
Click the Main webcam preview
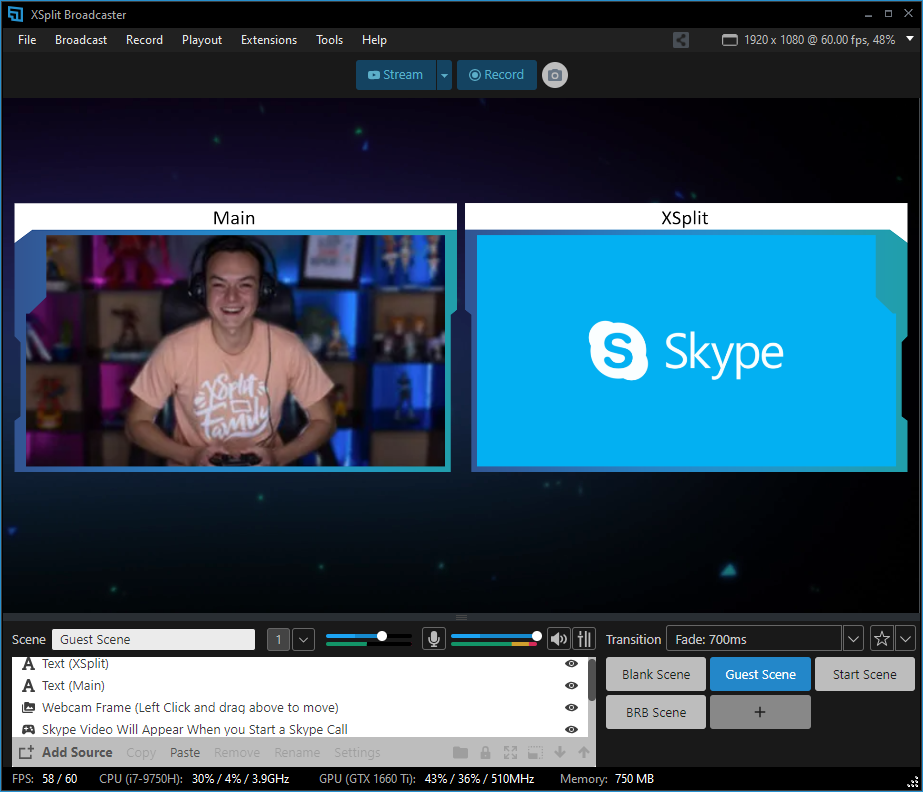235,350
